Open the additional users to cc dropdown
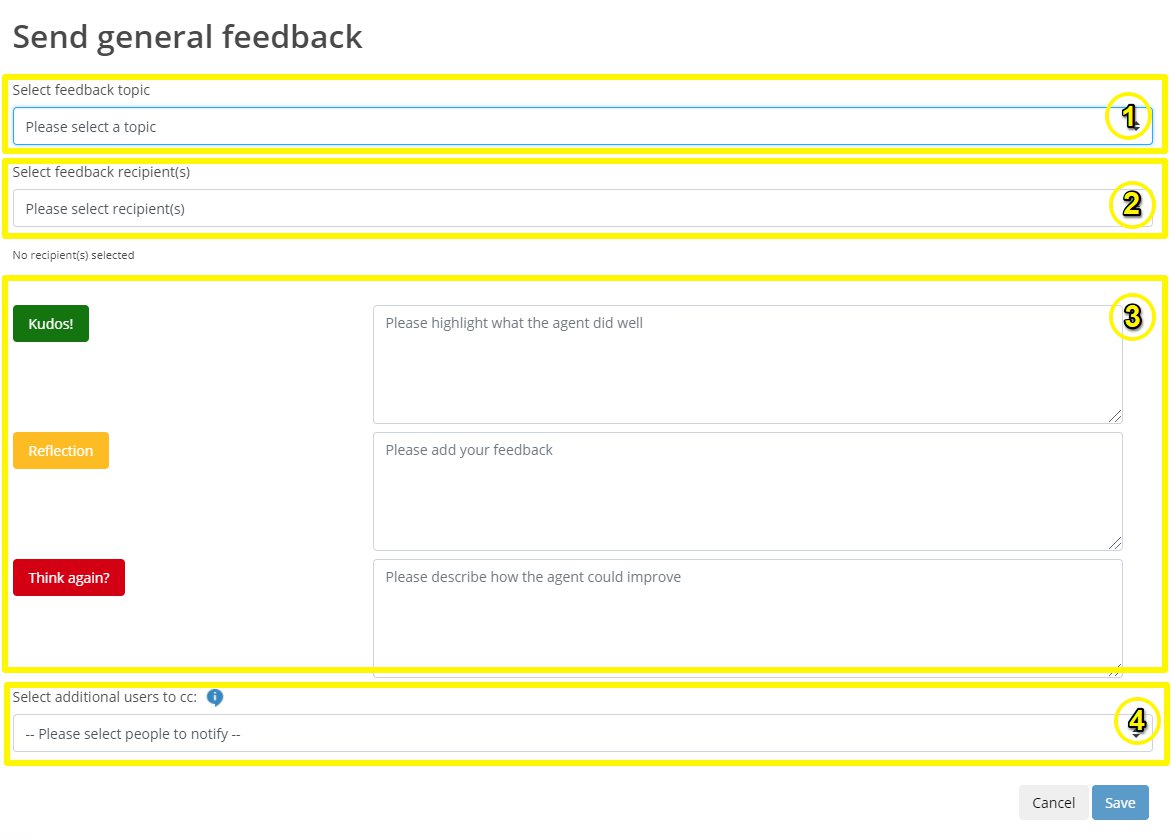The width and height of the screenshot is (1172, 838). click(582, 733)
